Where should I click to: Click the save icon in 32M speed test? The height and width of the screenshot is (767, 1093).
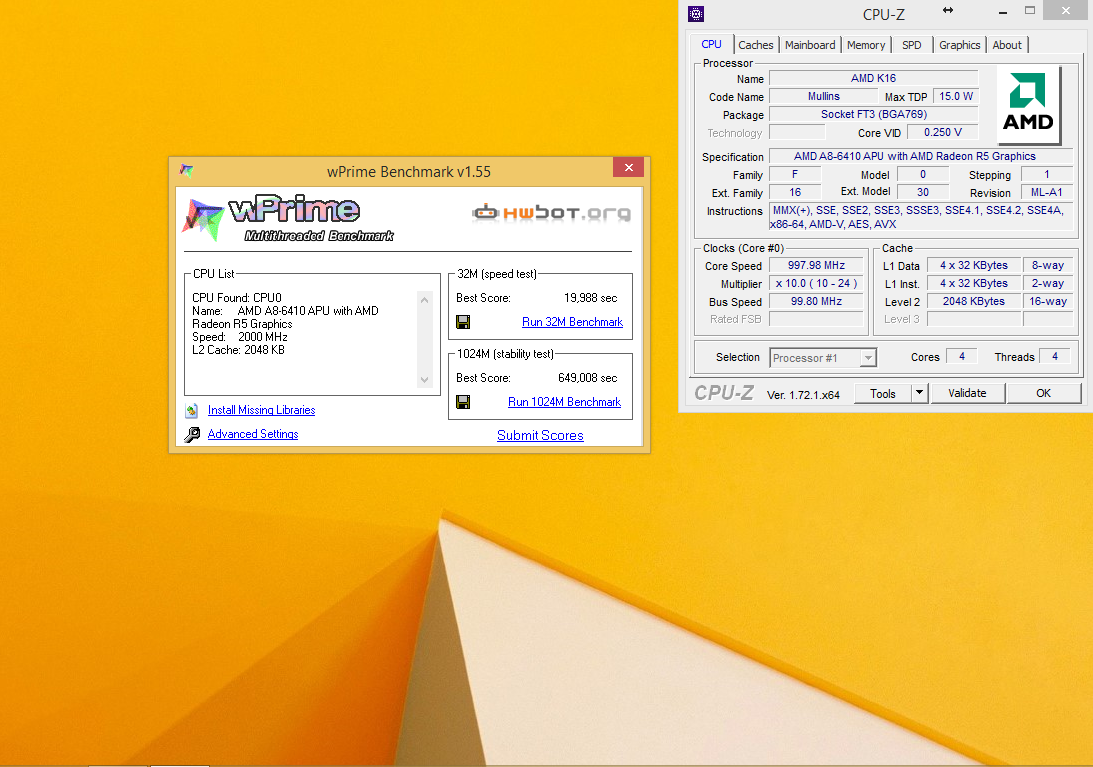click(x=463, y=322)
